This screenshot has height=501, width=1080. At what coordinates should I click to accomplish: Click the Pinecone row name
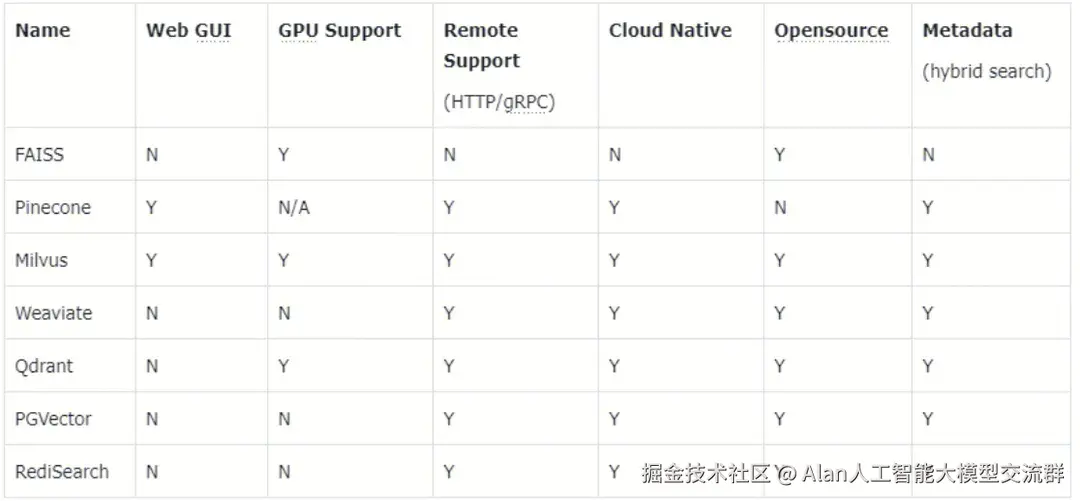pyautogui.click(x=53, y=208)
